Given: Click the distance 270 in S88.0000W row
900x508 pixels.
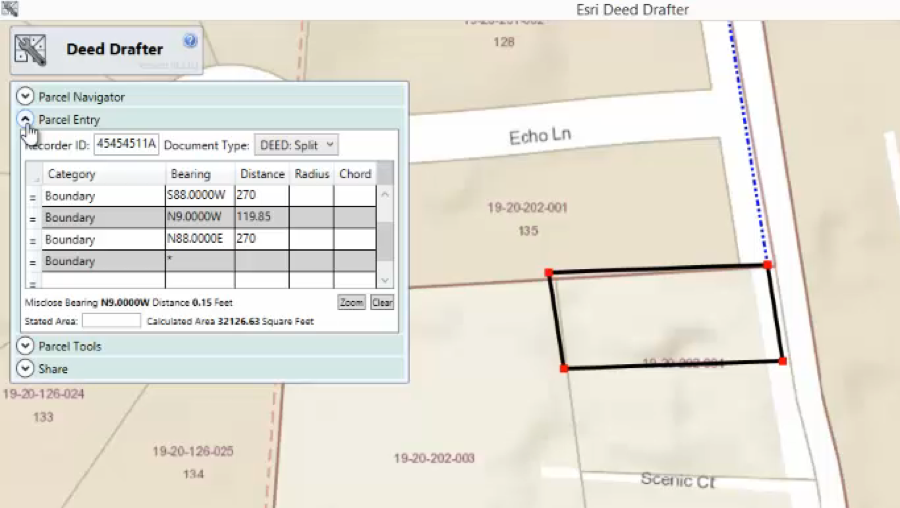Looking at the screenshot, I should coord(262,196).
